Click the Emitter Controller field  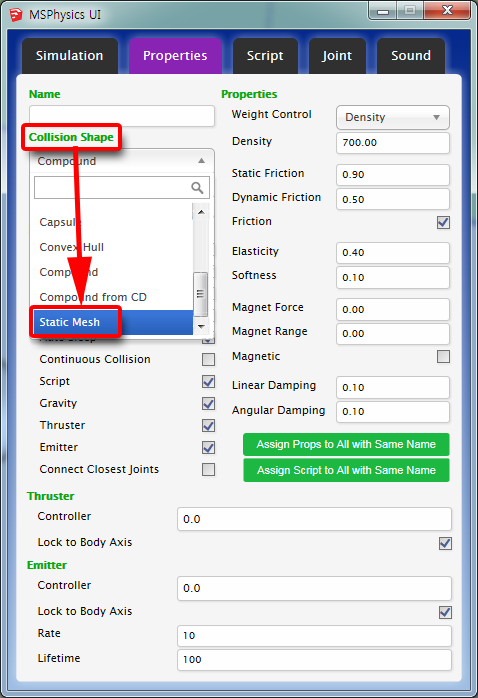(x=314, y=588)
